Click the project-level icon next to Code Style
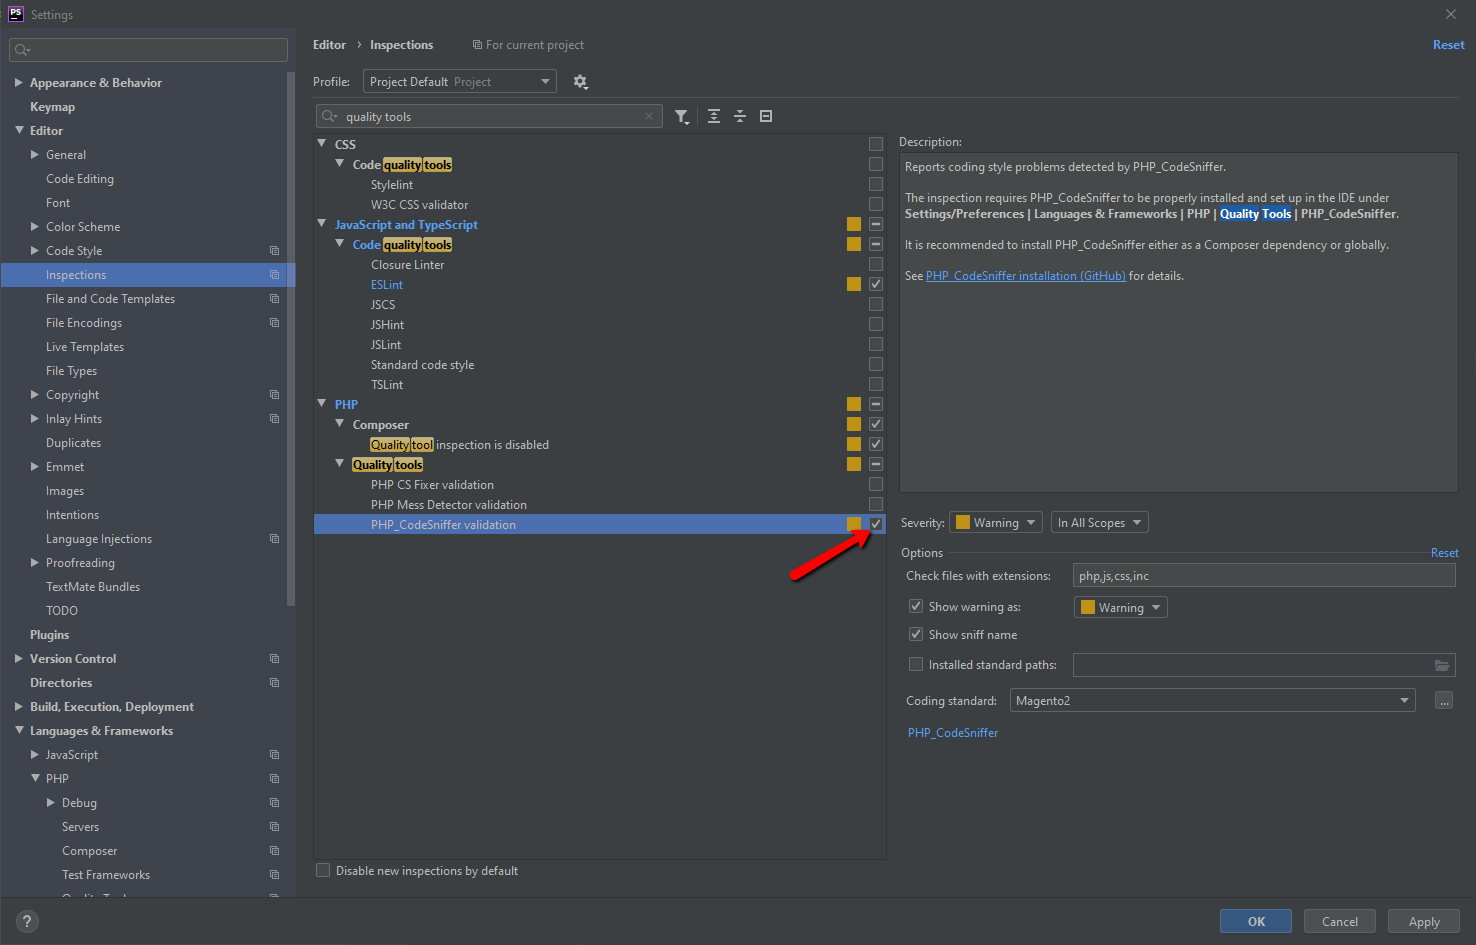Image resolution: width=1476 pixels, height=945 pixels. (x=274, y=251)
